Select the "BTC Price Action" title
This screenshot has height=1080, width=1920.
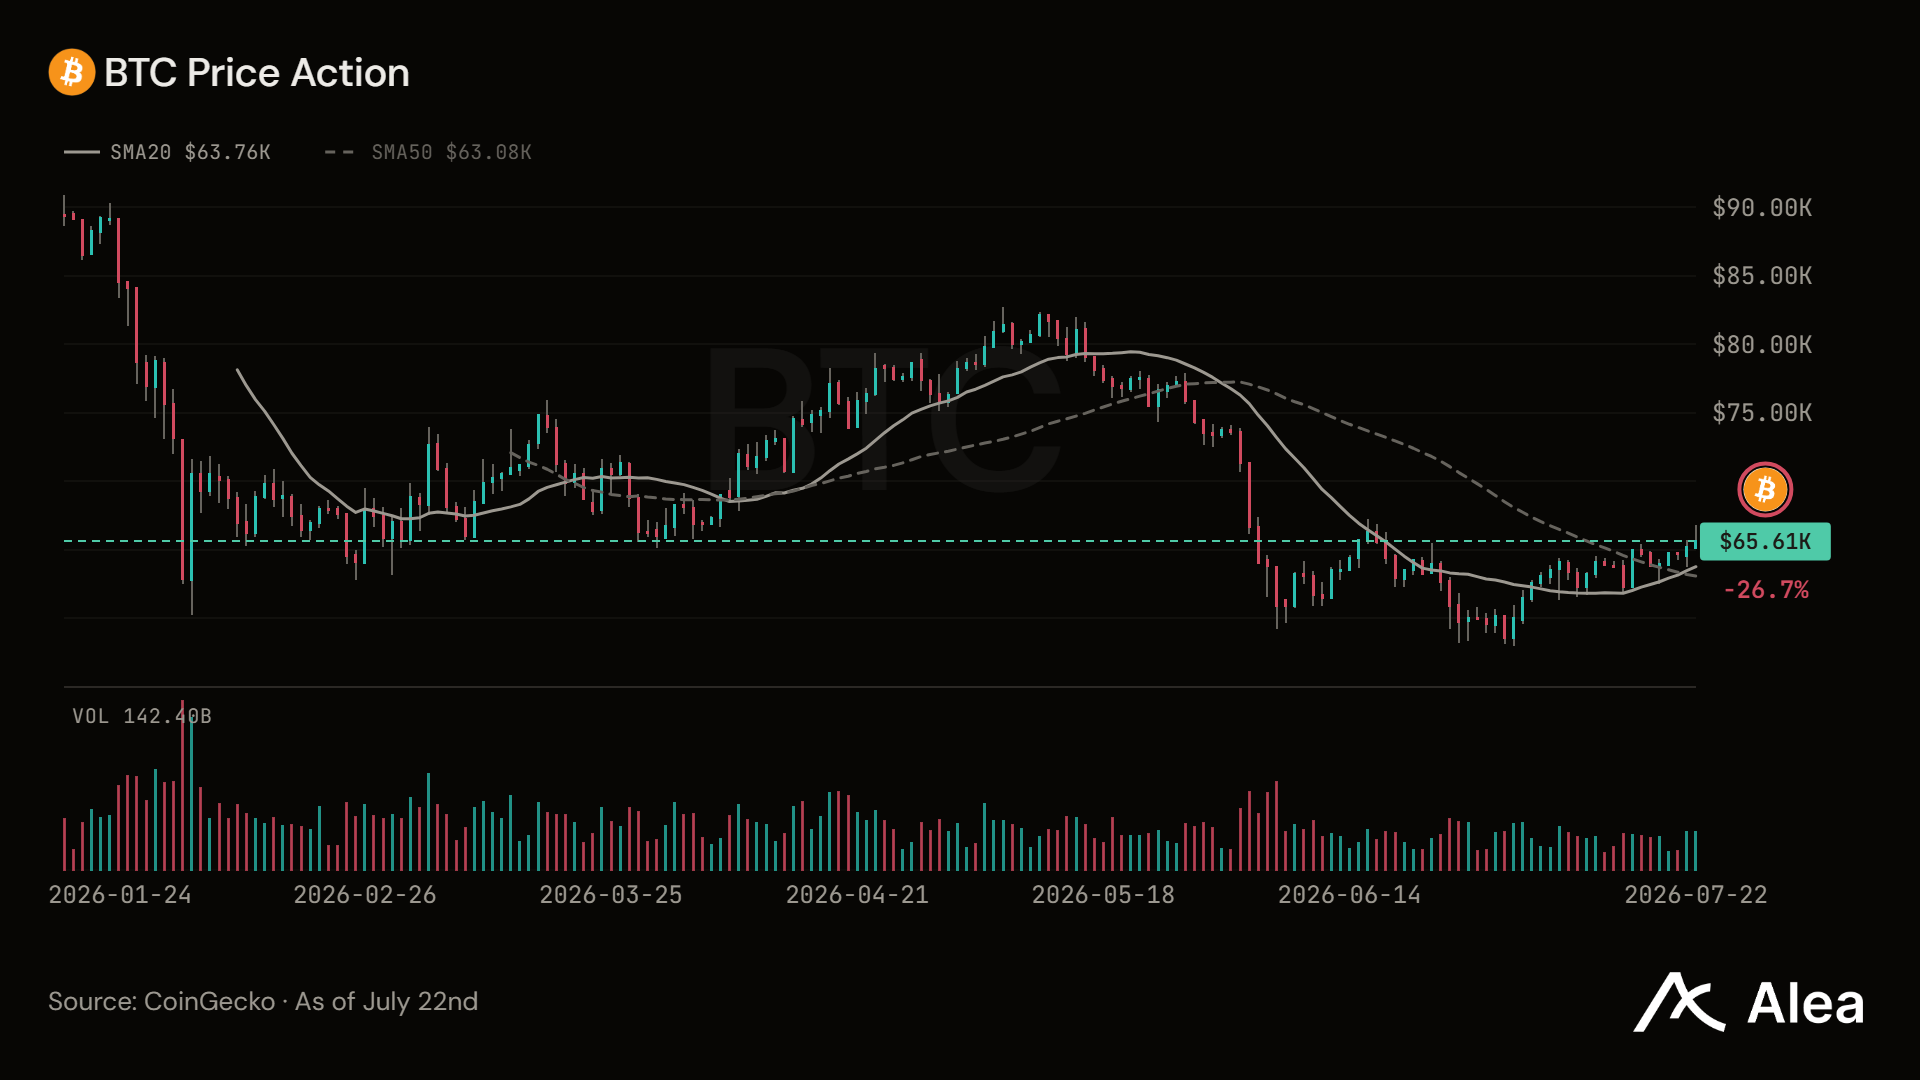coord(257,73)
